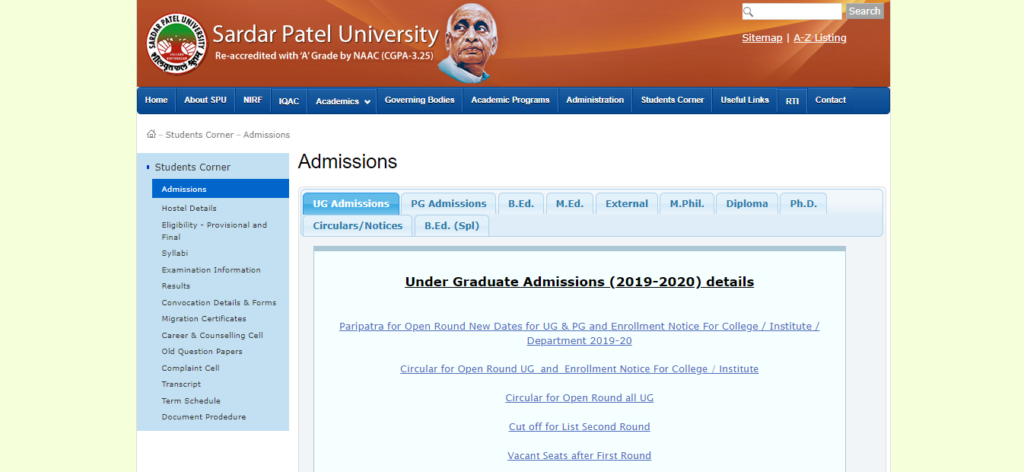Open Old Question Papers in sidebar
The height and width of the screenshot is (472, 1024).
click(x=202, y=351)
